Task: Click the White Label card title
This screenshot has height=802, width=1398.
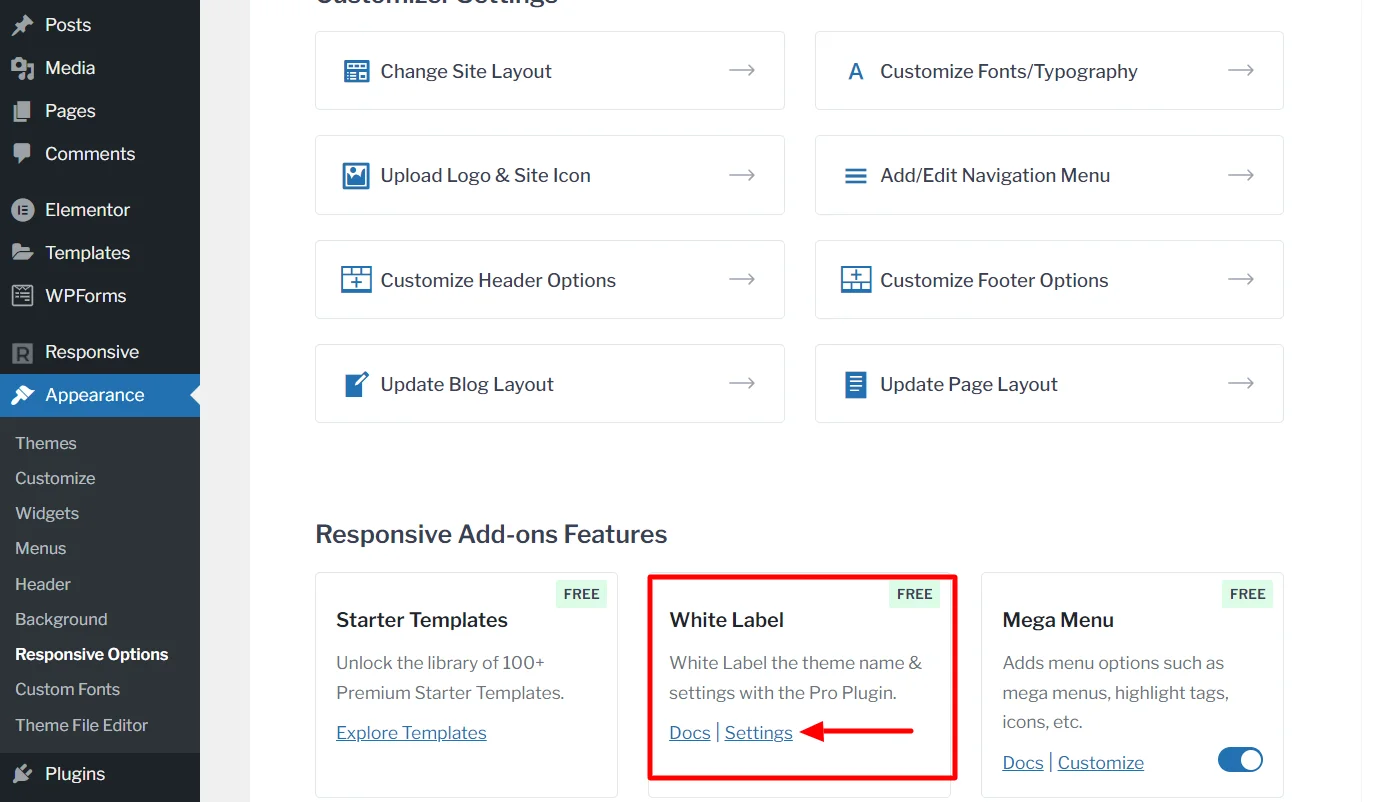Action: 727,620
